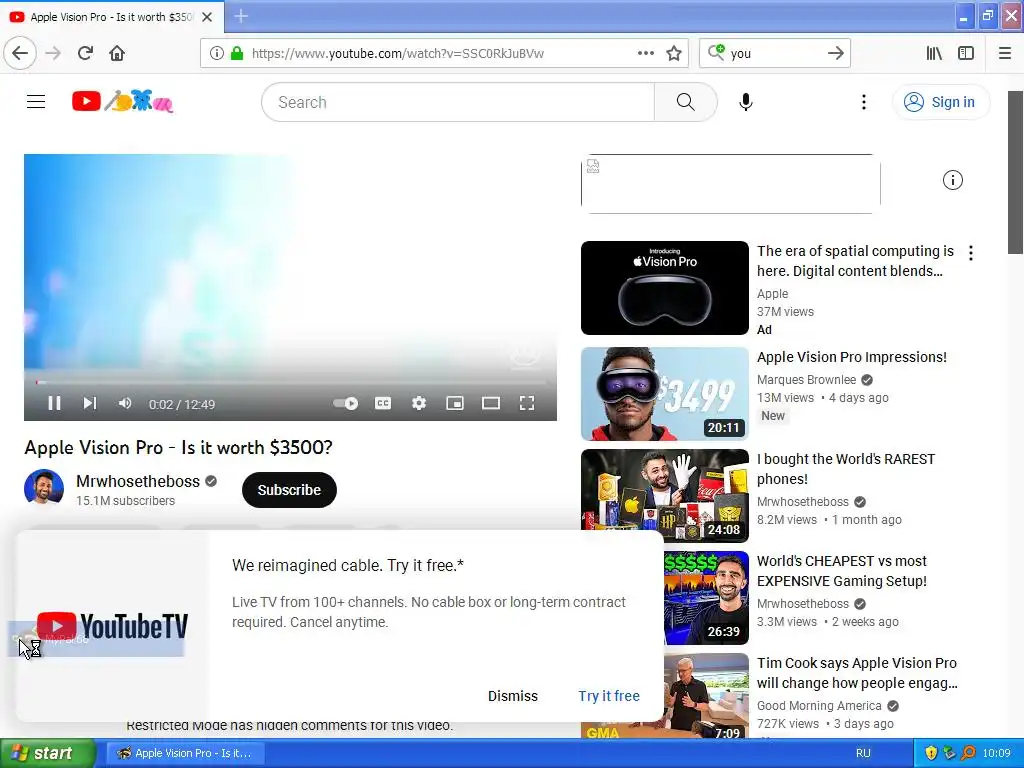Image resolution: width=1024 pixels, height=768 pixels.
Task: Subscribe to Mrwhosetheboss
Action: click(289, 490)
